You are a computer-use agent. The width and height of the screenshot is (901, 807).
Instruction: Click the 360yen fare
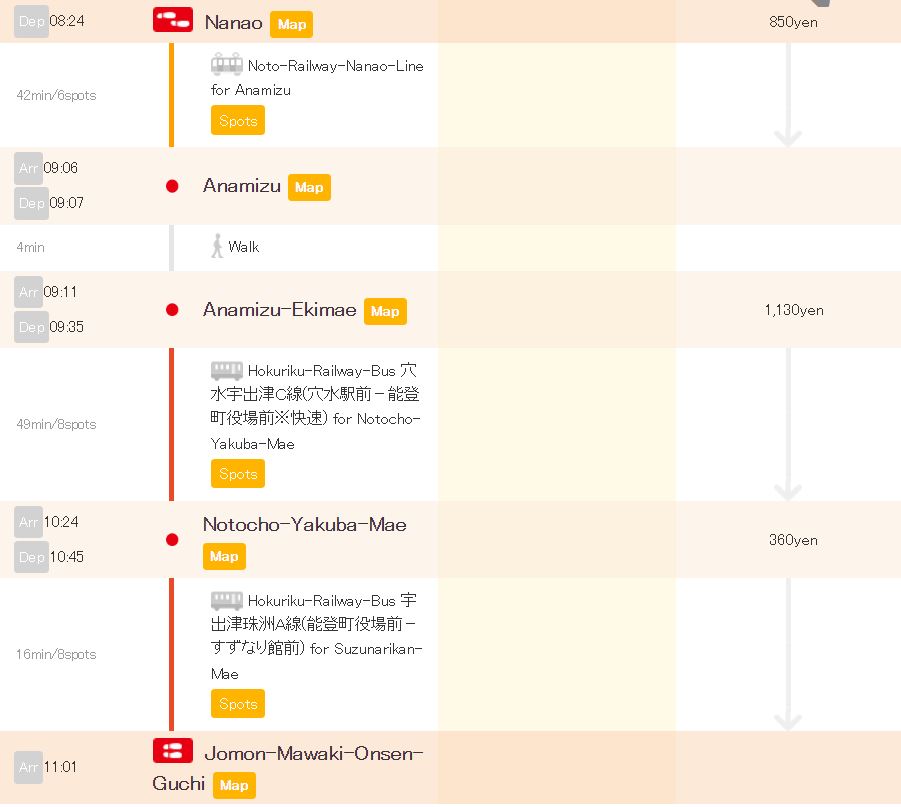(x=793, y=540)
